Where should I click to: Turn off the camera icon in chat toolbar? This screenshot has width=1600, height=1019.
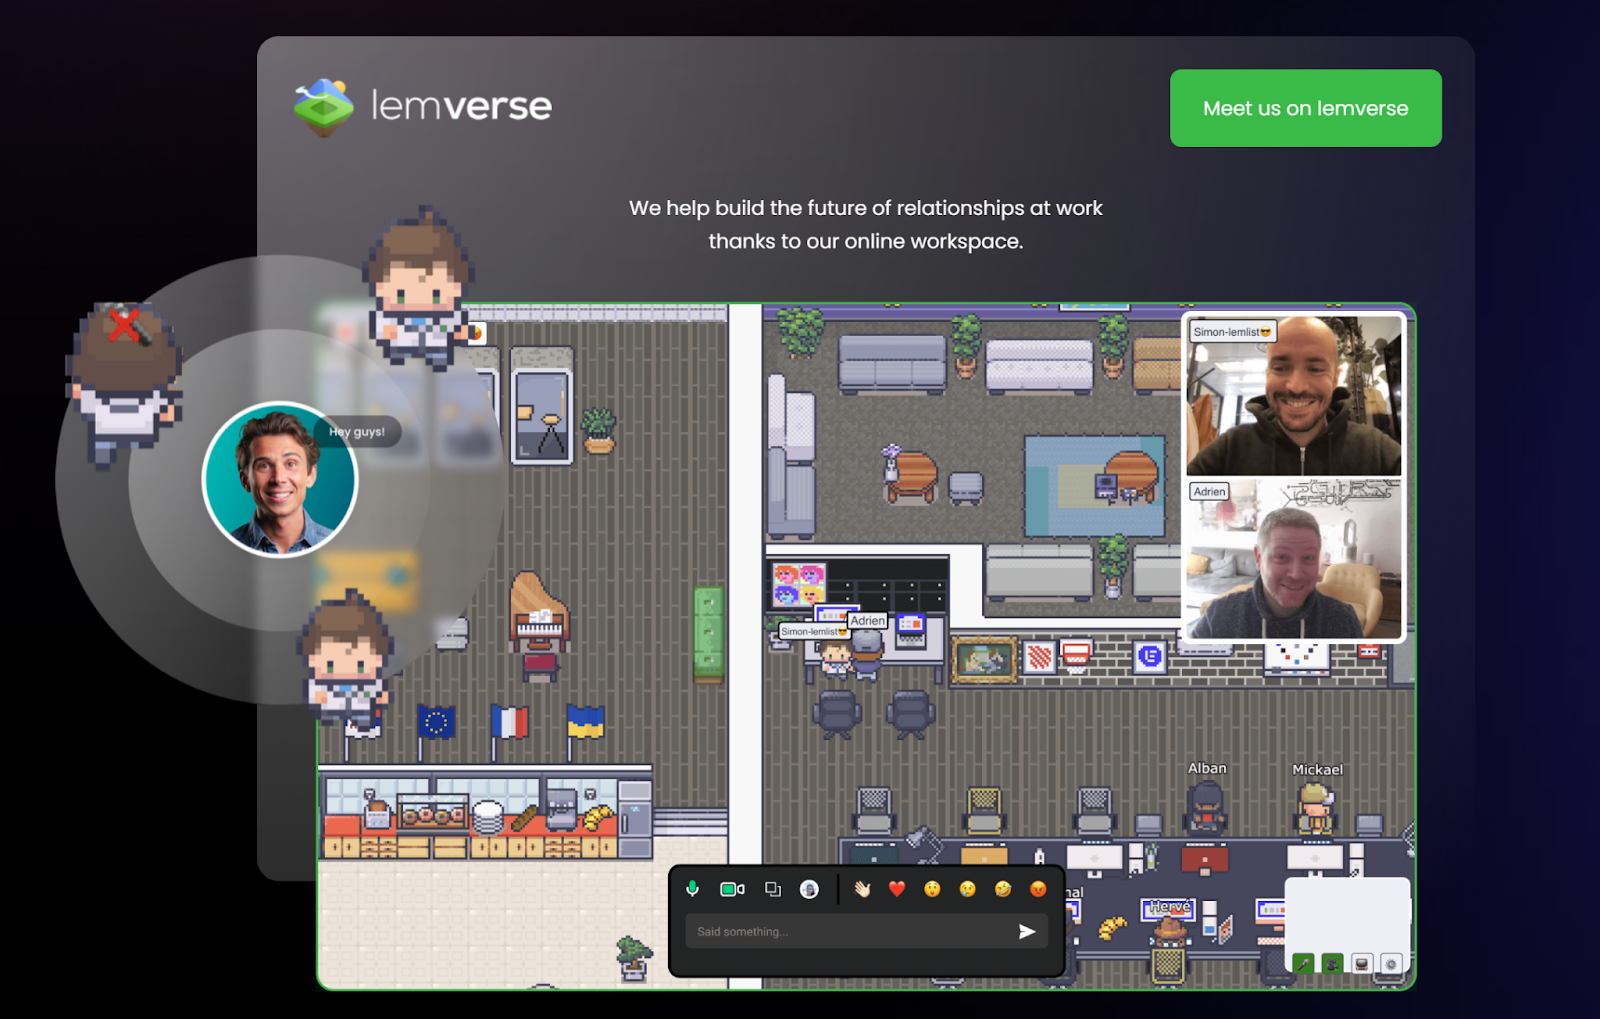pyautogui.click(x=733, y=888)
